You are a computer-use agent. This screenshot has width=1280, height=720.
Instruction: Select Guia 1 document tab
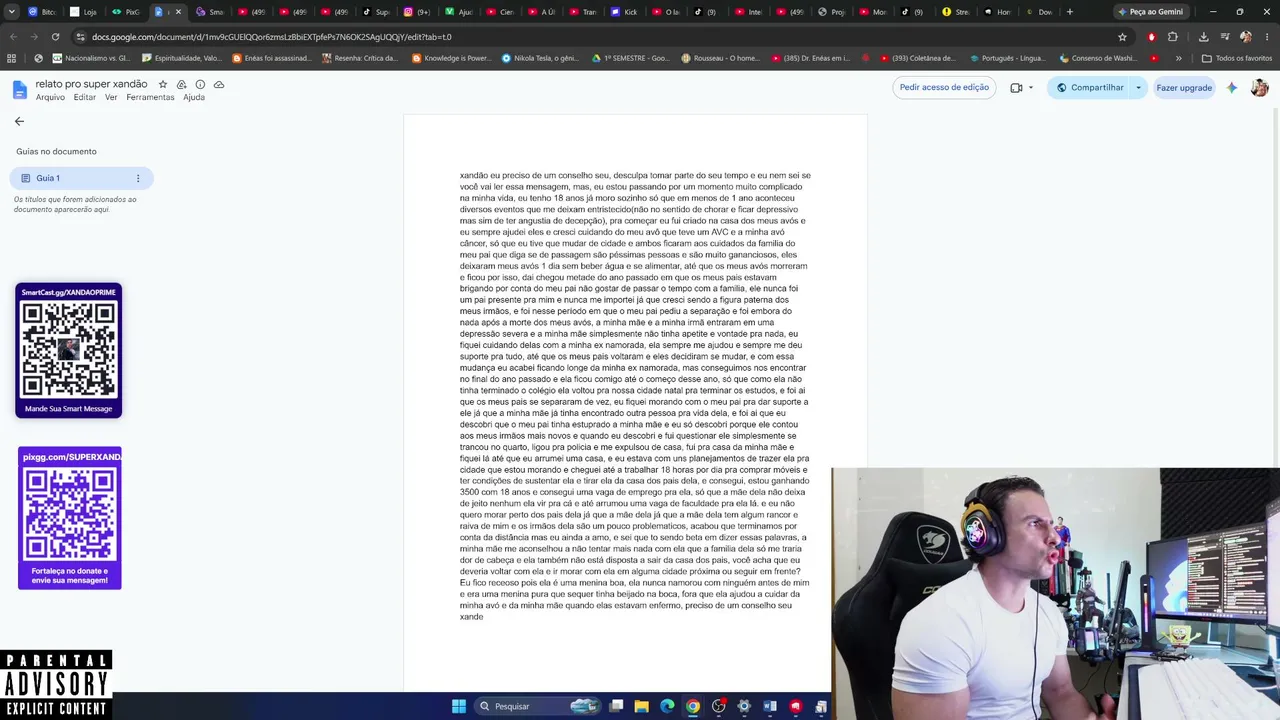pos(81,178)
